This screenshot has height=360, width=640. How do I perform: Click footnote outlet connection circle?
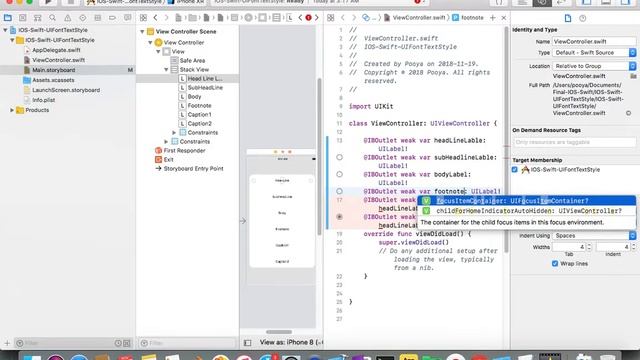(x=340, y=191)
